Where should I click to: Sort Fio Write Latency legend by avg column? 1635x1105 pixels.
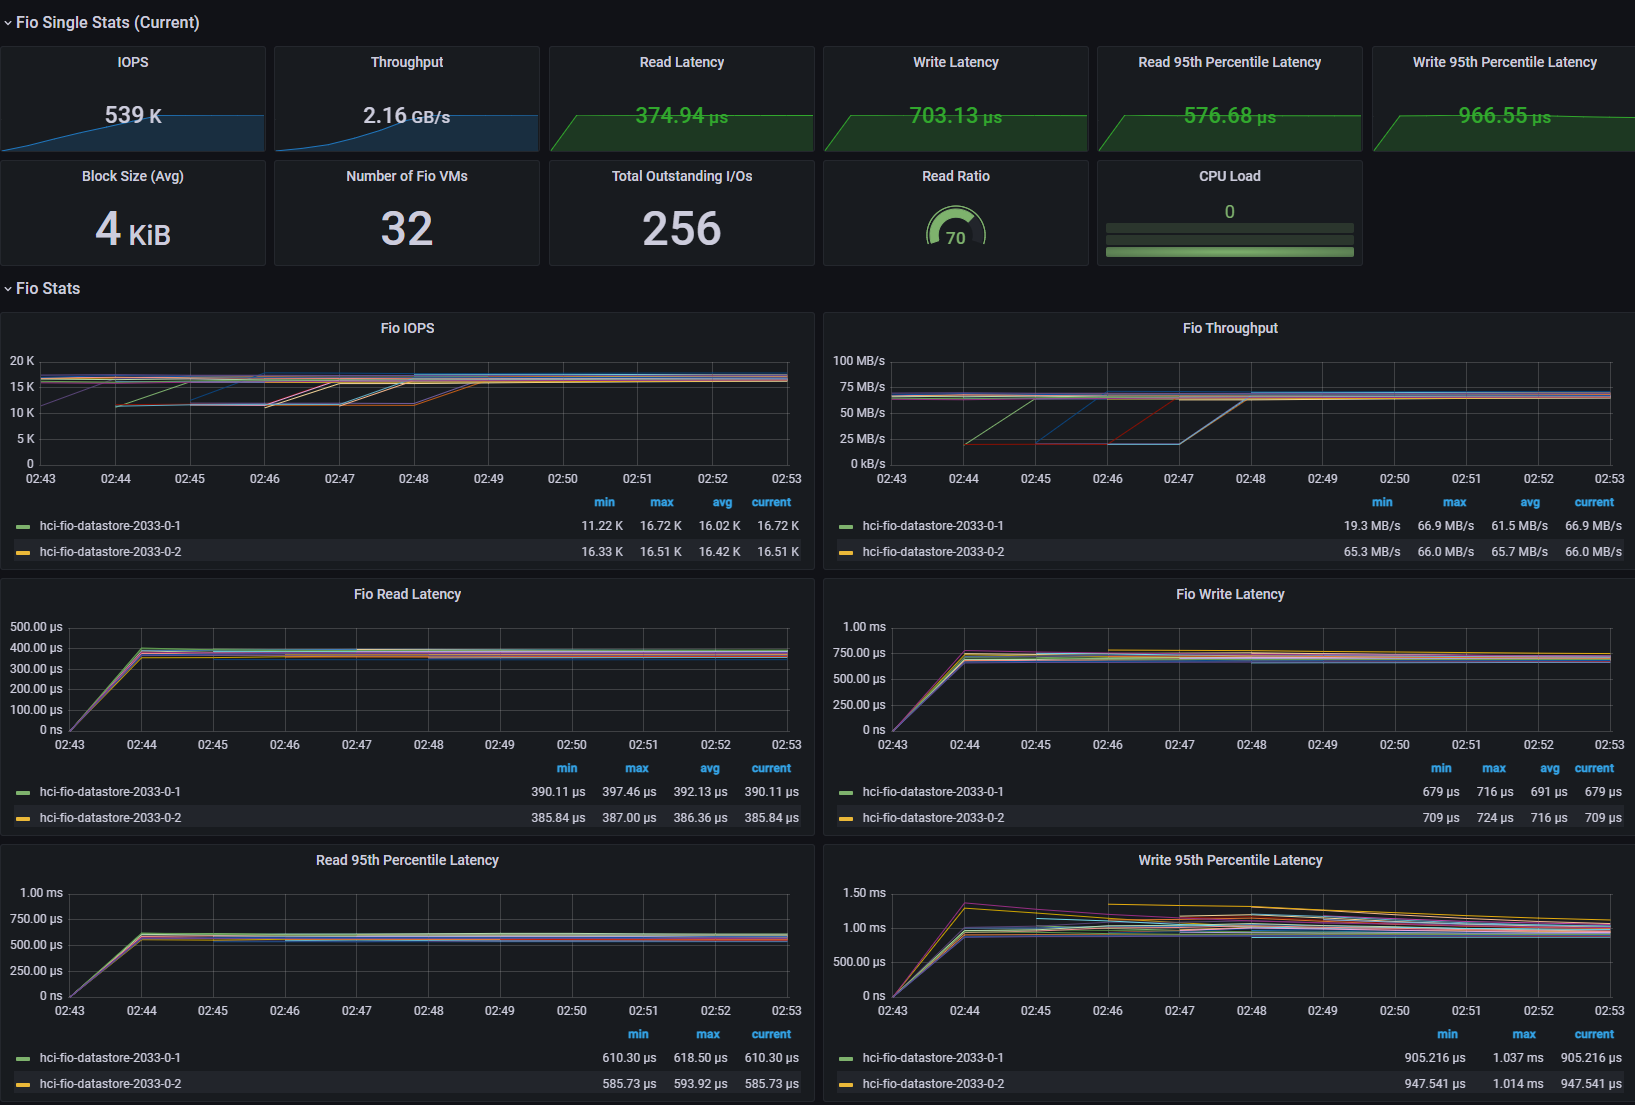(1550, 768)
